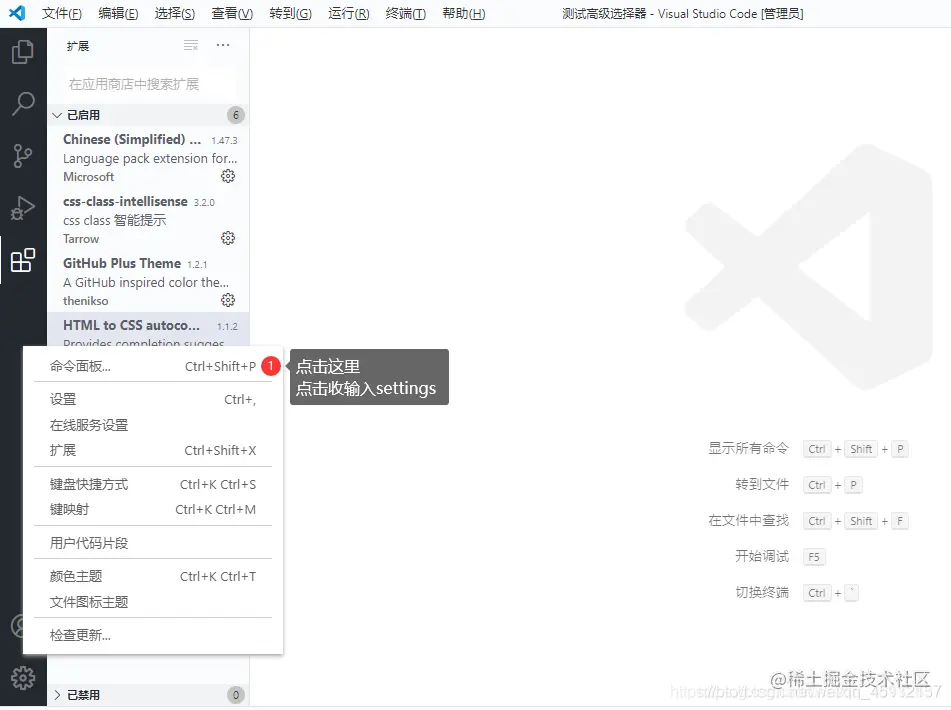951x710 pixels.
Task: Click the 已启用 count badge 6
Action: click(236, 115)
